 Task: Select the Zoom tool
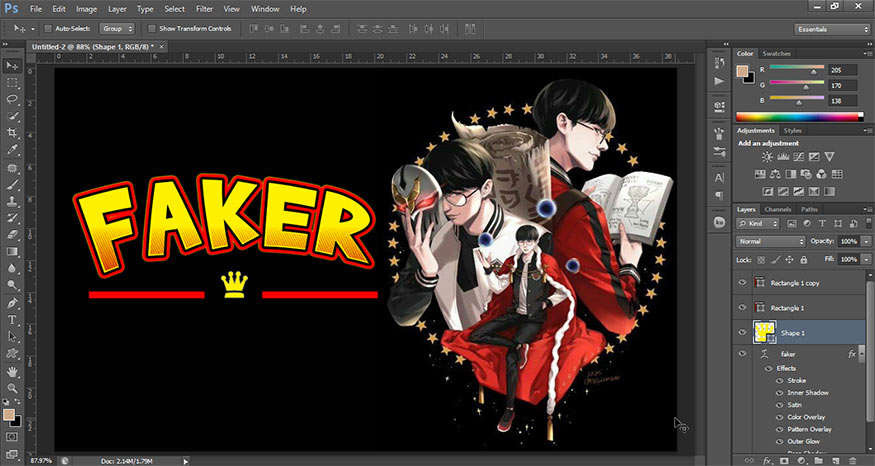click(12, 388)
